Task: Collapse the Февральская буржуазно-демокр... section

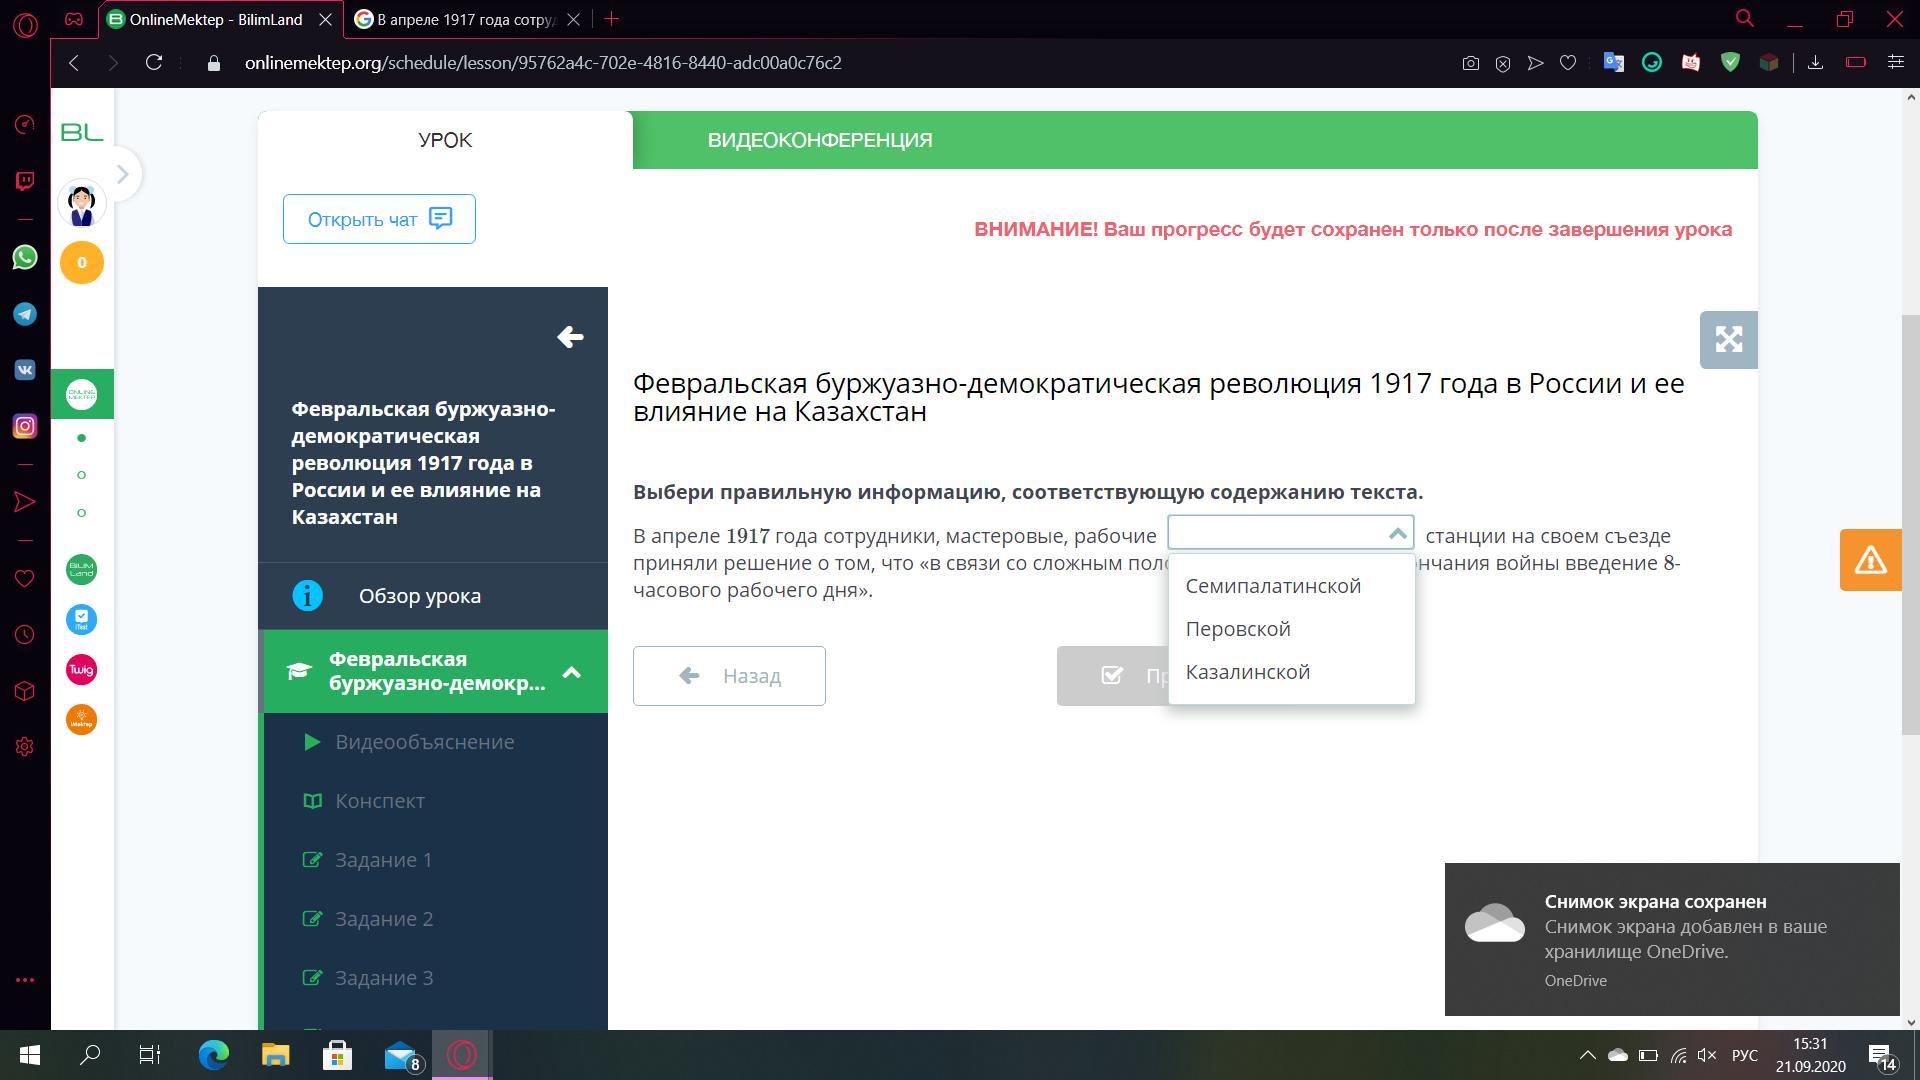Action: (x=571, y=672)
